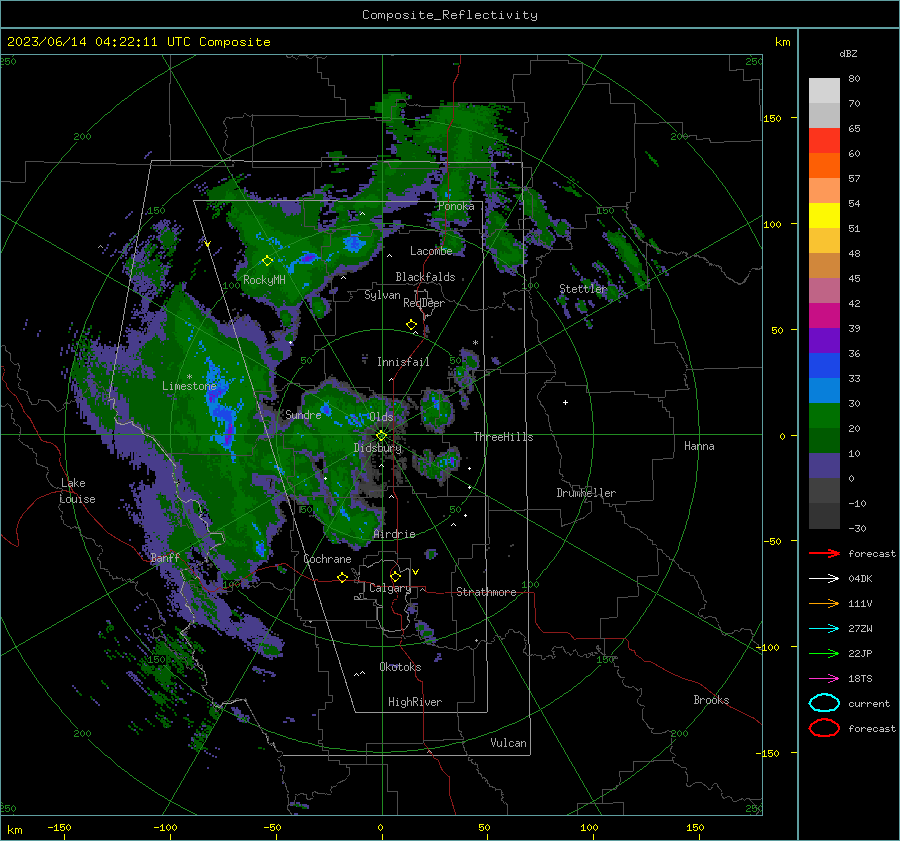900x841 pixels.
Task: Click the magenta 18TS arrow icon
Action: point(824,678)
